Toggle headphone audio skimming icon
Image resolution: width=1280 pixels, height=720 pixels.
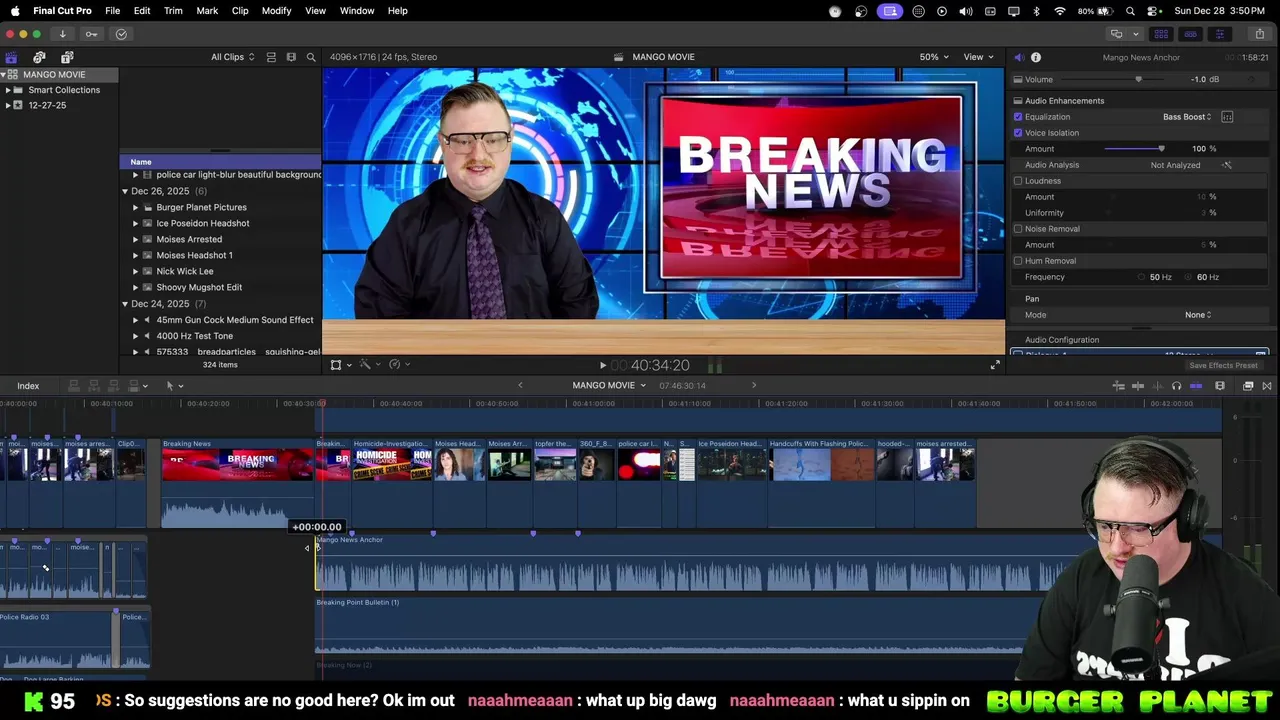point(1176,386)
